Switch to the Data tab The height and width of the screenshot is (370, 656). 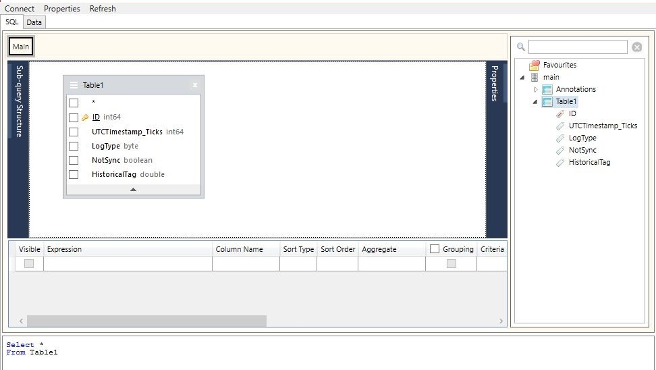coord(34,22)
